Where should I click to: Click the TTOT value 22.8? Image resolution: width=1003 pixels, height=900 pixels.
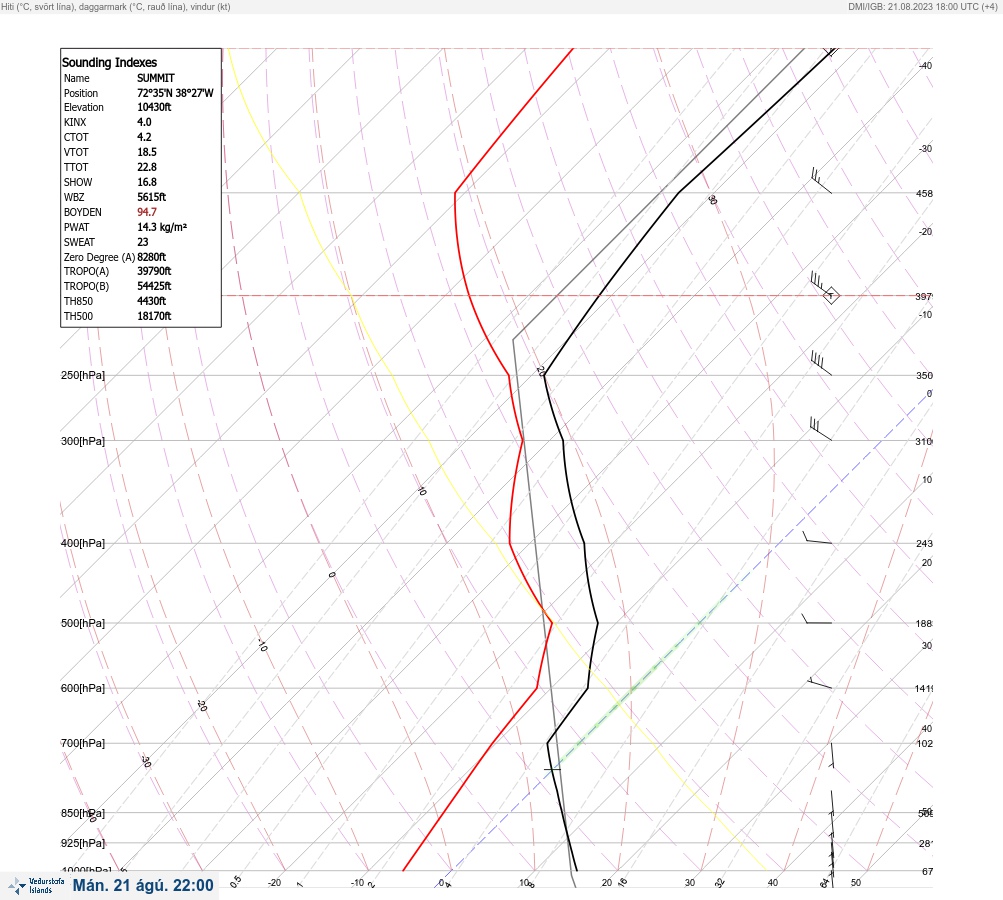[147, 167]
